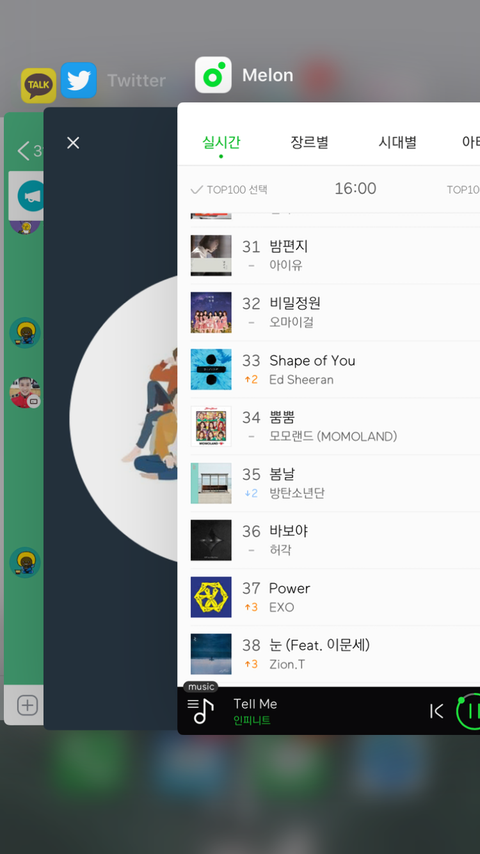Close the Twitter view with X

tap(72, 143)
